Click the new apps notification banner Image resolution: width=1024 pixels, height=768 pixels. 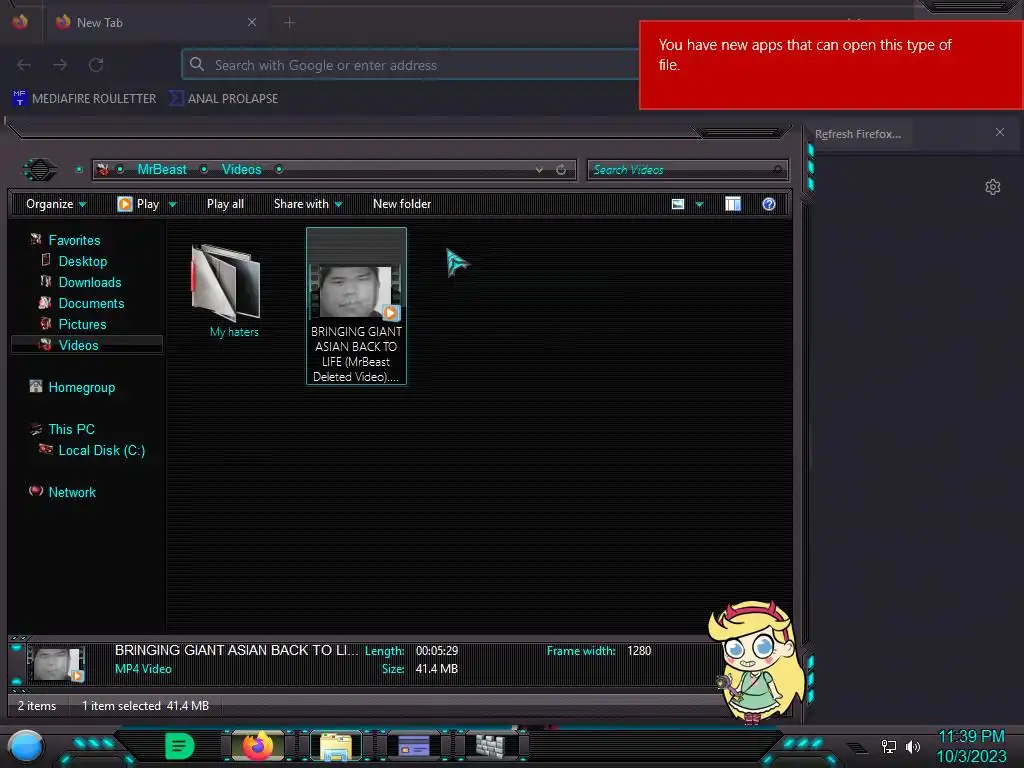tap(831, 65)
